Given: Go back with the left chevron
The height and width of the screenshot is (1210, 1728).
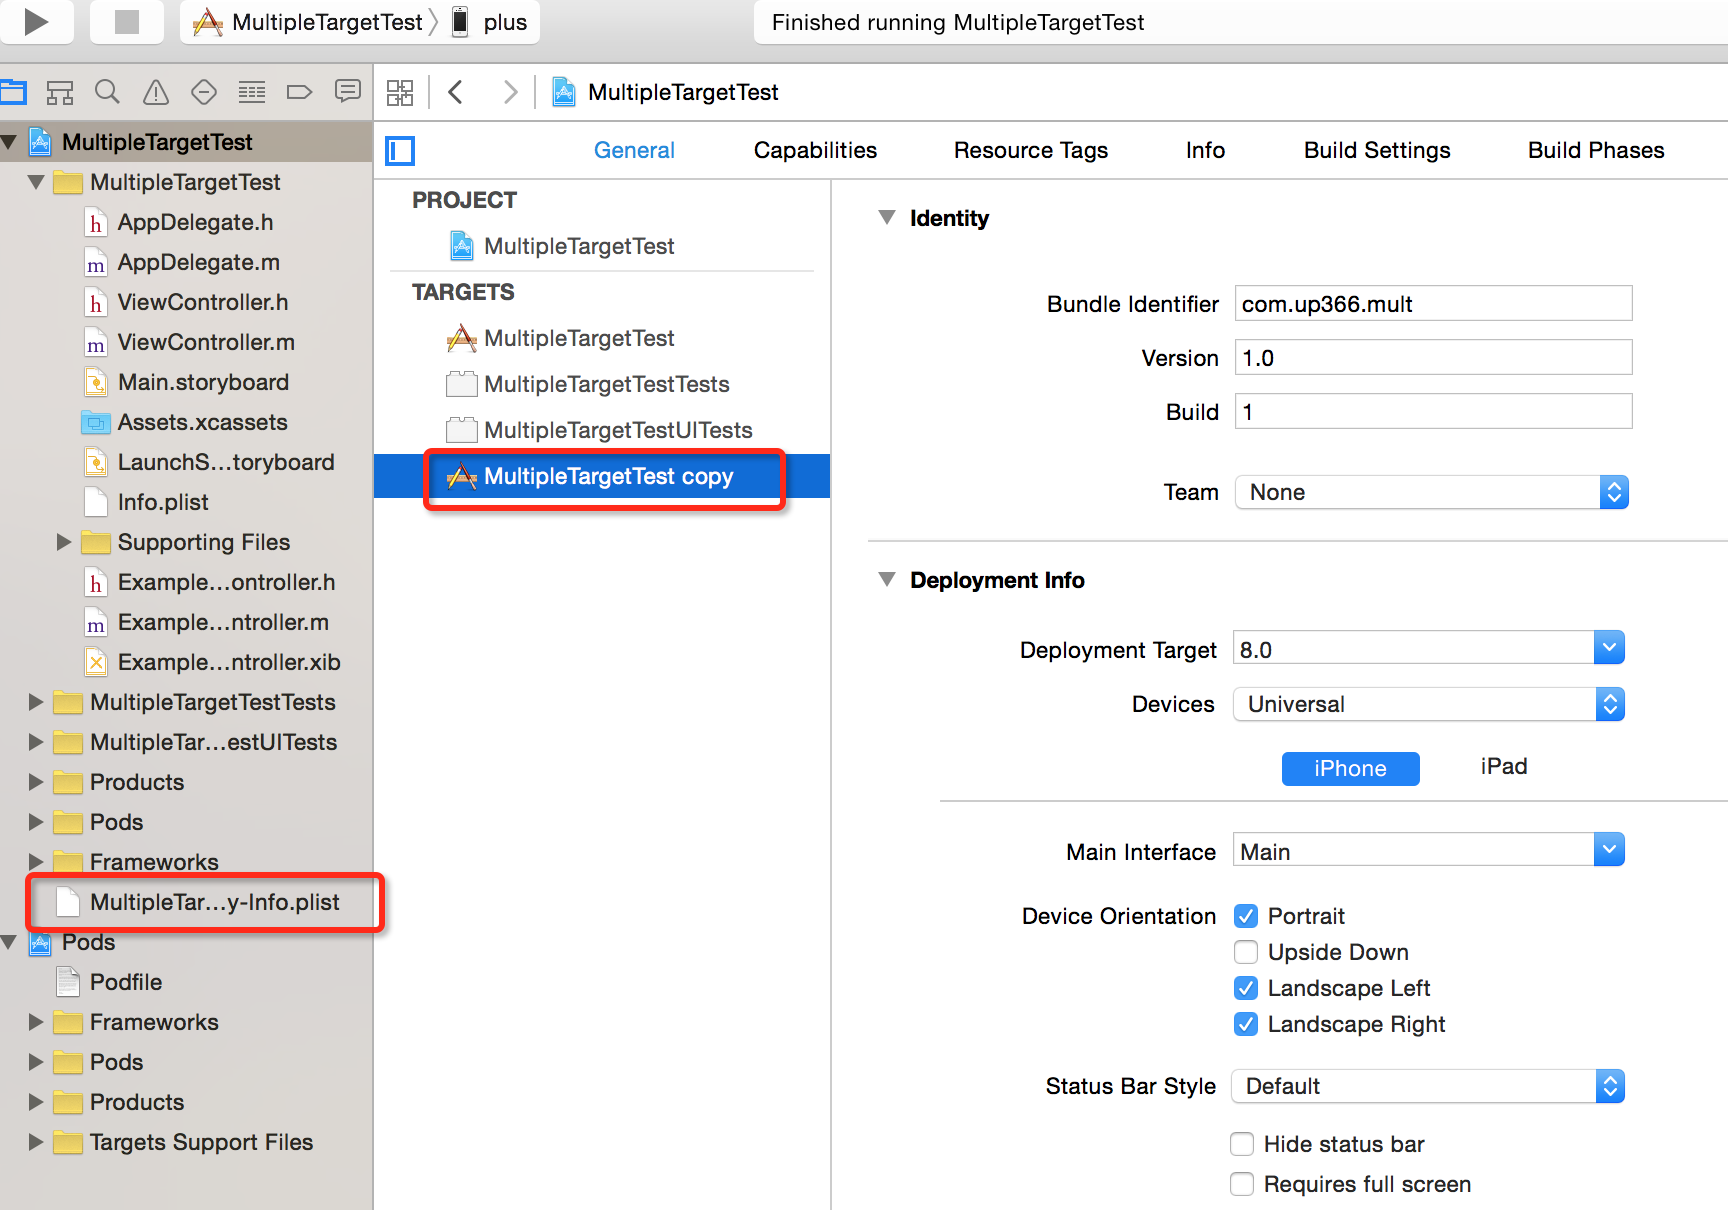Looking at the screenshot, I should [456, 92].
